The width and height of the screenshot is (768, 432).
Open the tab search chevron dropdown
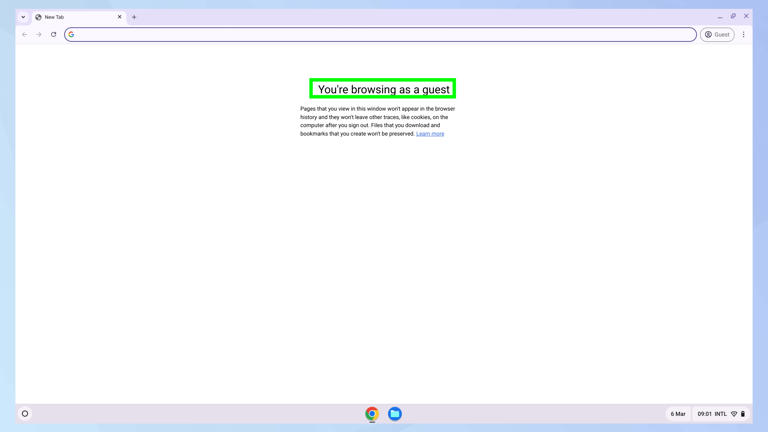[x=23, y=17]
